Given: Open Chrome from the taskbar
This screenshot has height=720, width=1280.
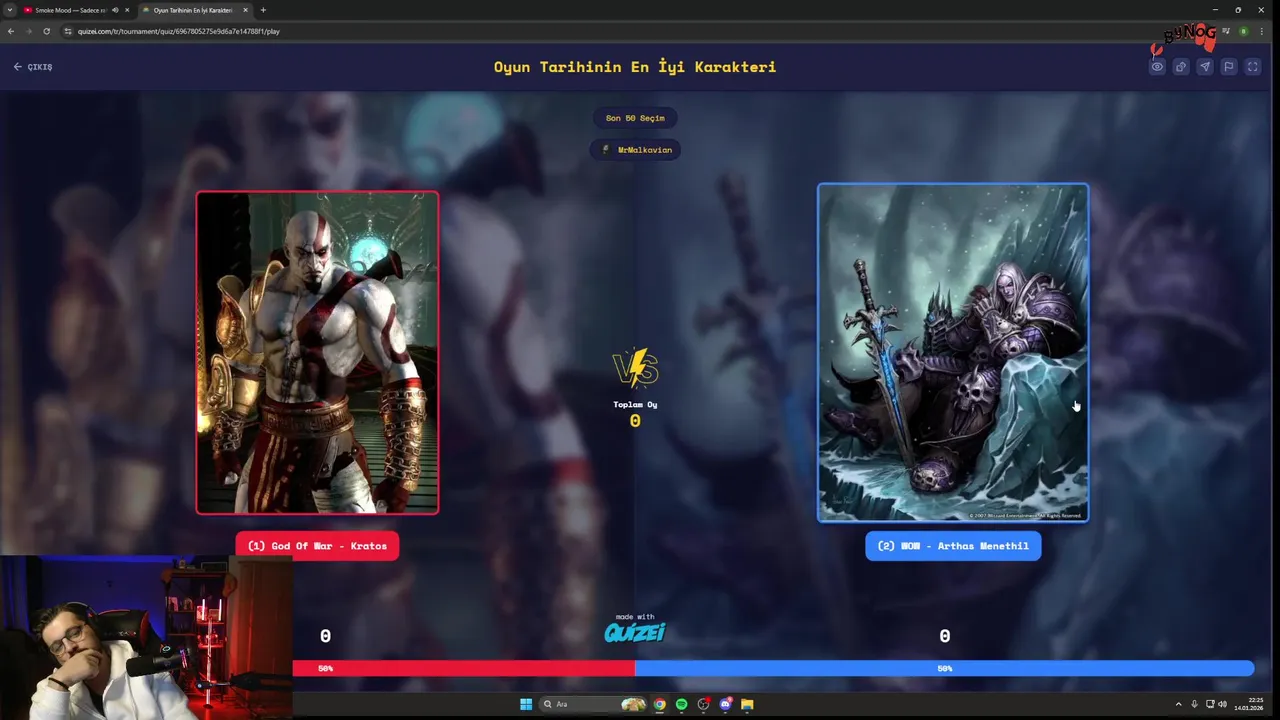Looking at the screenshot, I should 660,704.
